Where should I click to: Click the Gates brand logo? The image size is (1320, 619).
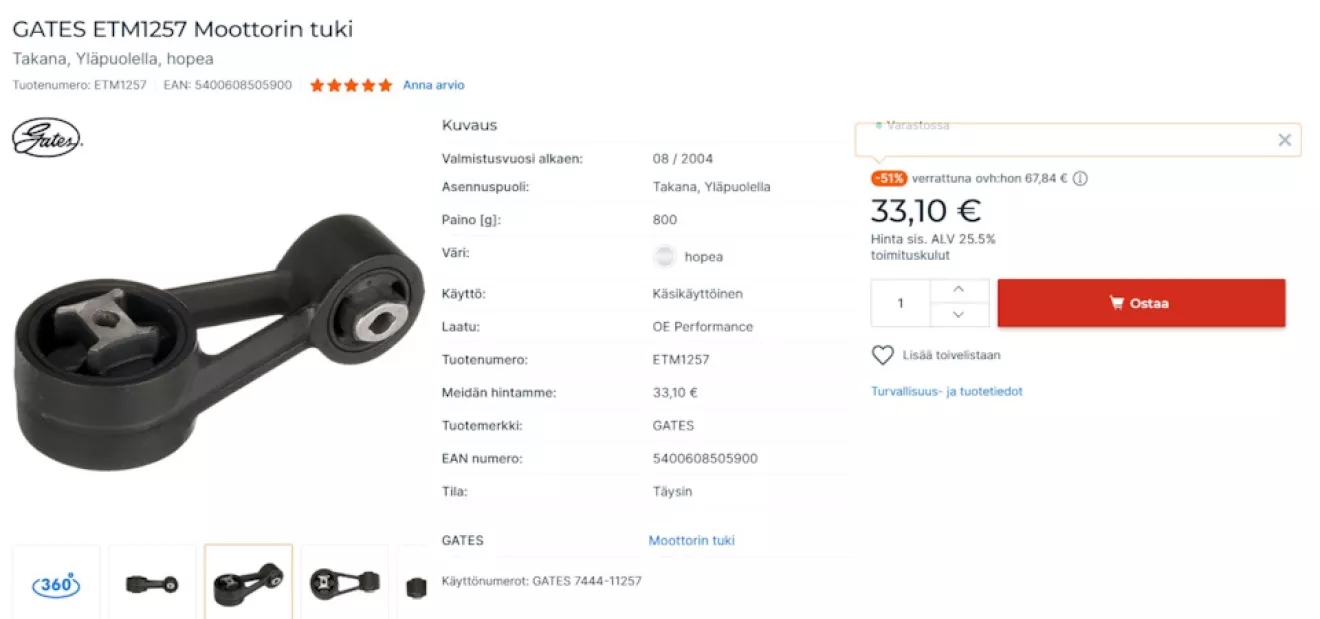[47, 138]
